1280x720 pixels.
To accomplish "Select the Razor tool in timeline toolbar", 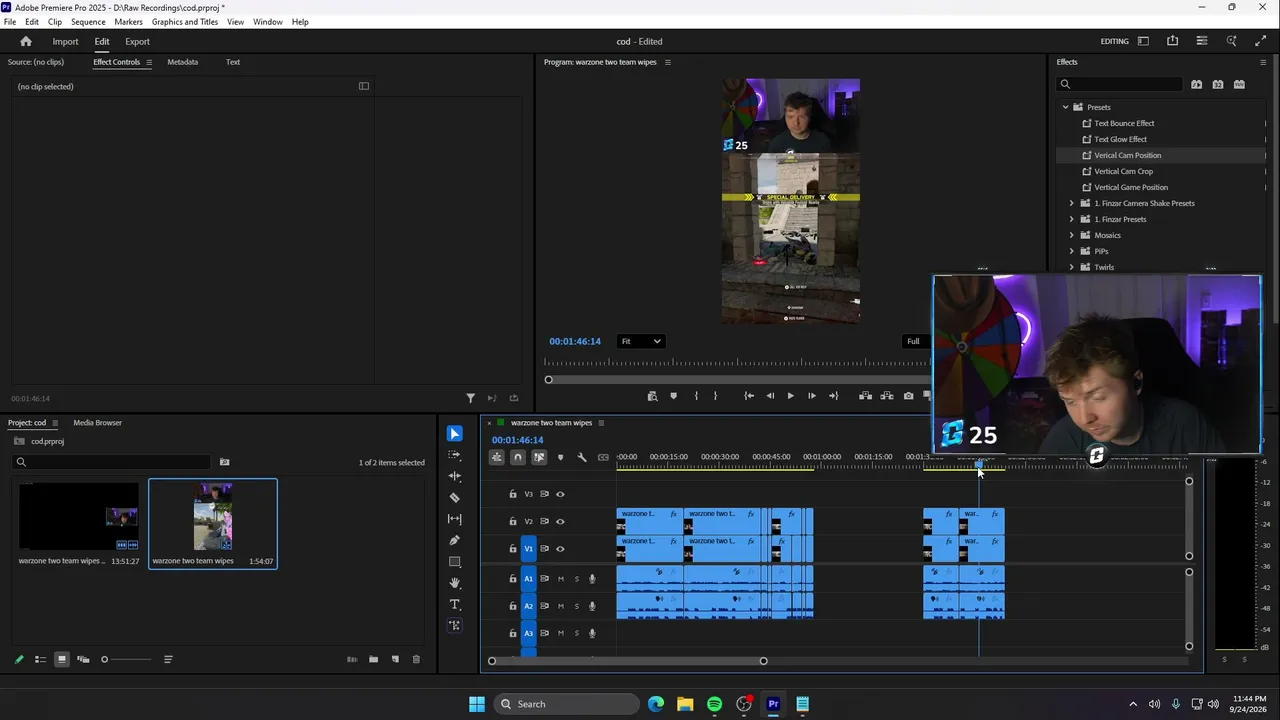I will click(x=455, y=497).
